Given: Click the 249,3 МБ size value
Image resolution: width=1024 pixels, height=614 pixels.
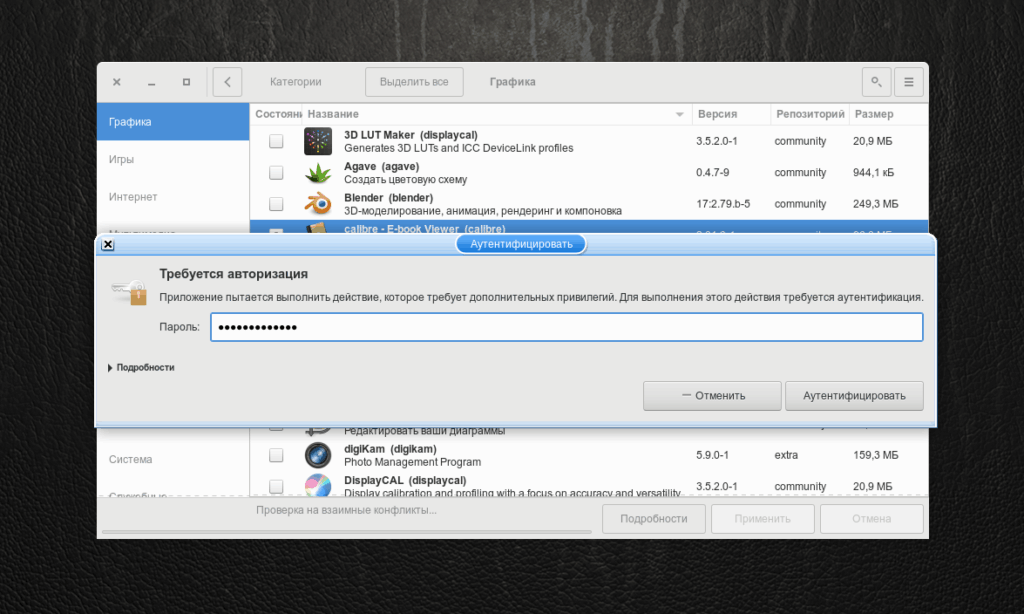Looking at the screenshot, I should pos(876,204).
